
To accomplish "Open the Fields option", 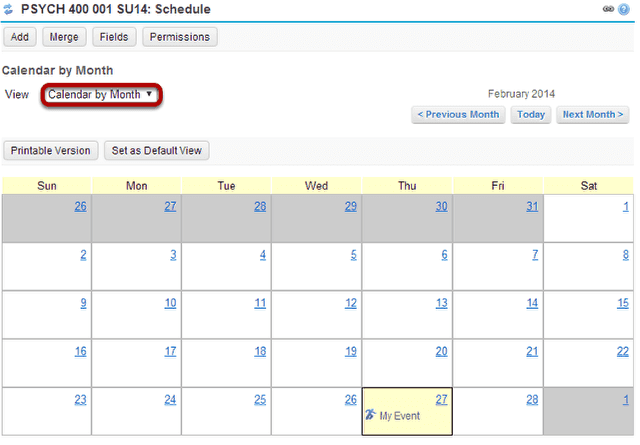I will coord(114,37).
